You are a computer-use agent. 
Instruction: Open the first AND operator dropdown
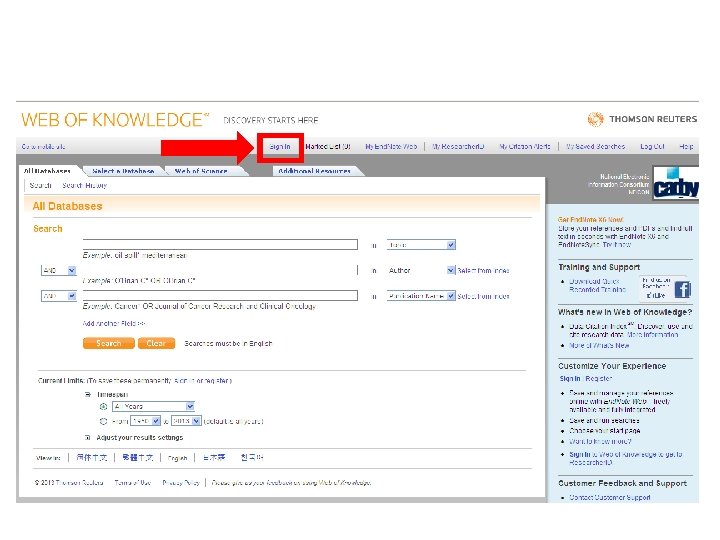click(59, 270)
